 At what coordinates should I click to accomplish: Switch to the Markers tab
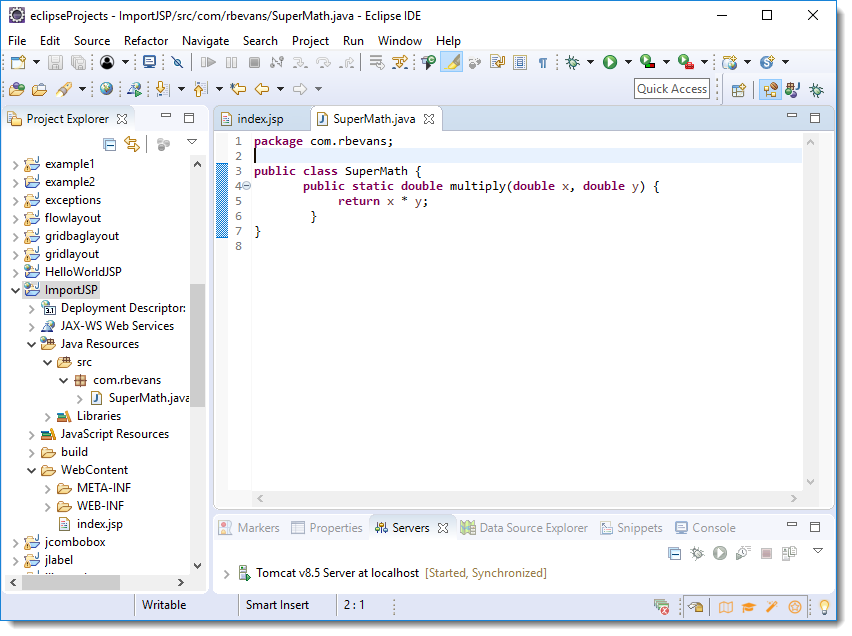249,528
